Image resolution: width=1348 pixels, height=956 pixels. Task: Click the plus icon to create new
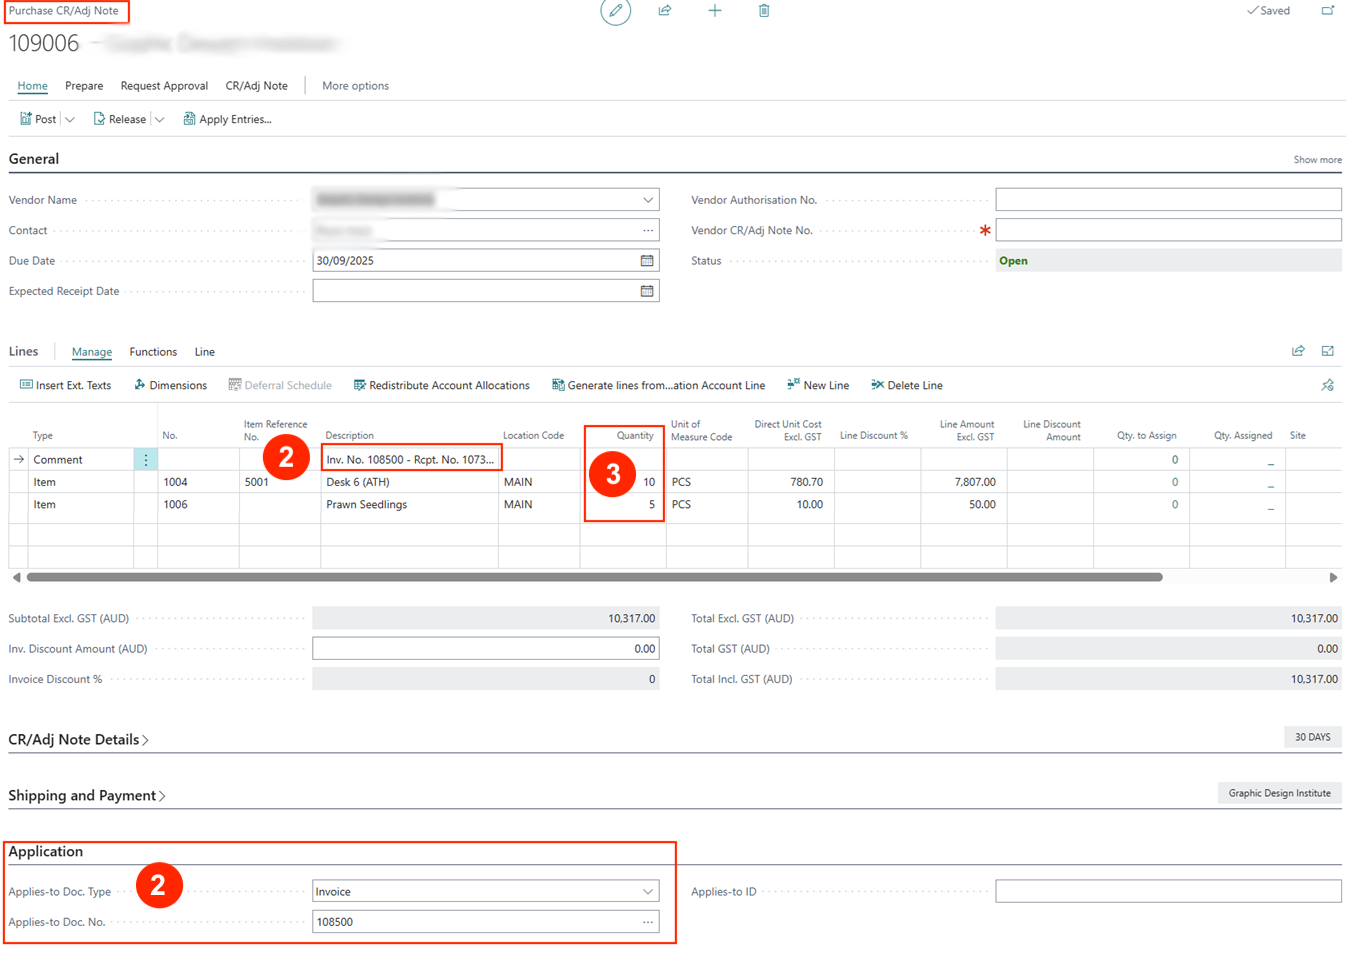tap(715, 11)
